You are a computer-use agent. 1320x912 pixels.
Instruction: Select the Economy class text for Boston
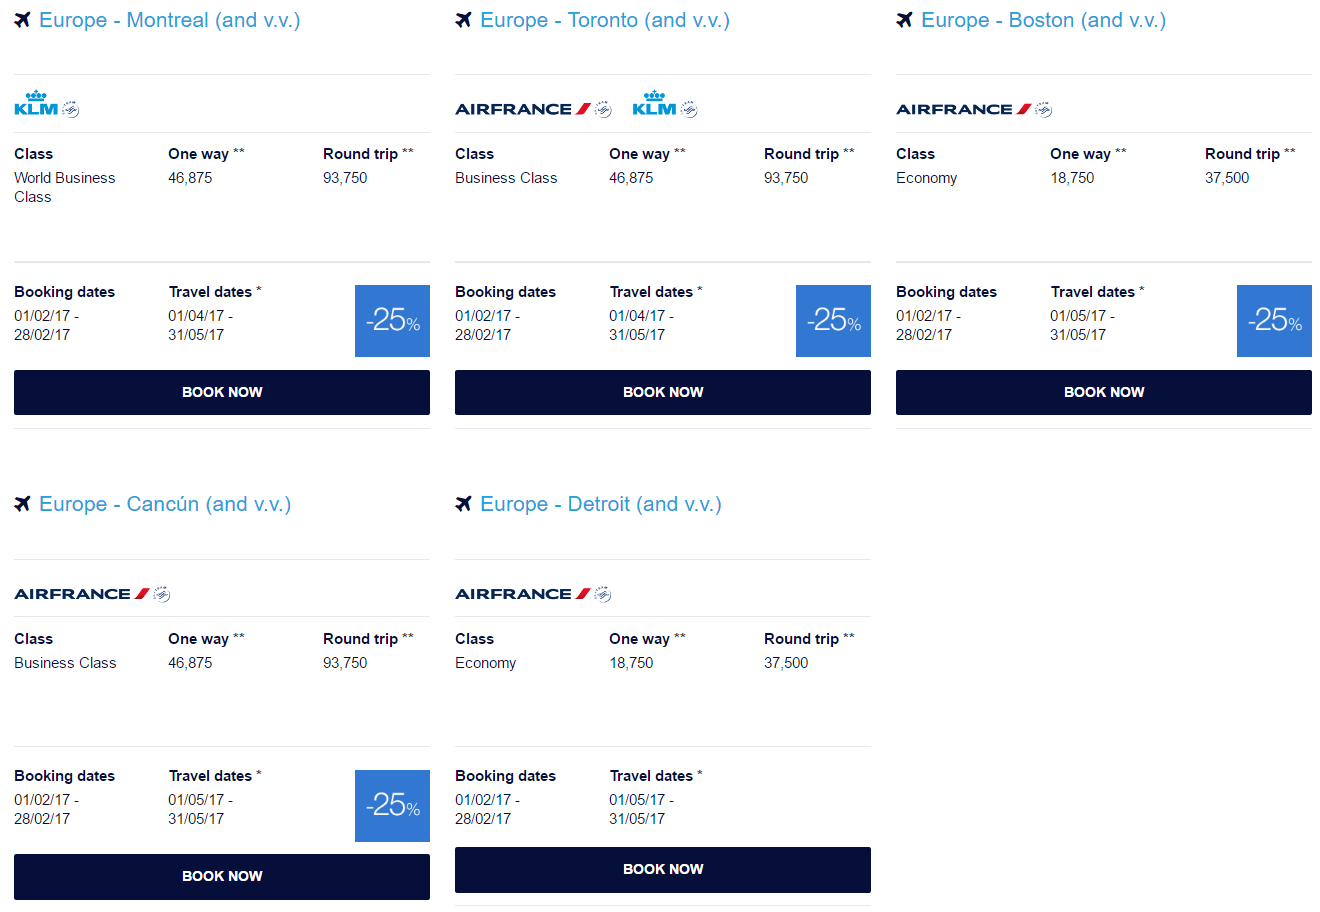pyautogui.click(x=926, y=178)
